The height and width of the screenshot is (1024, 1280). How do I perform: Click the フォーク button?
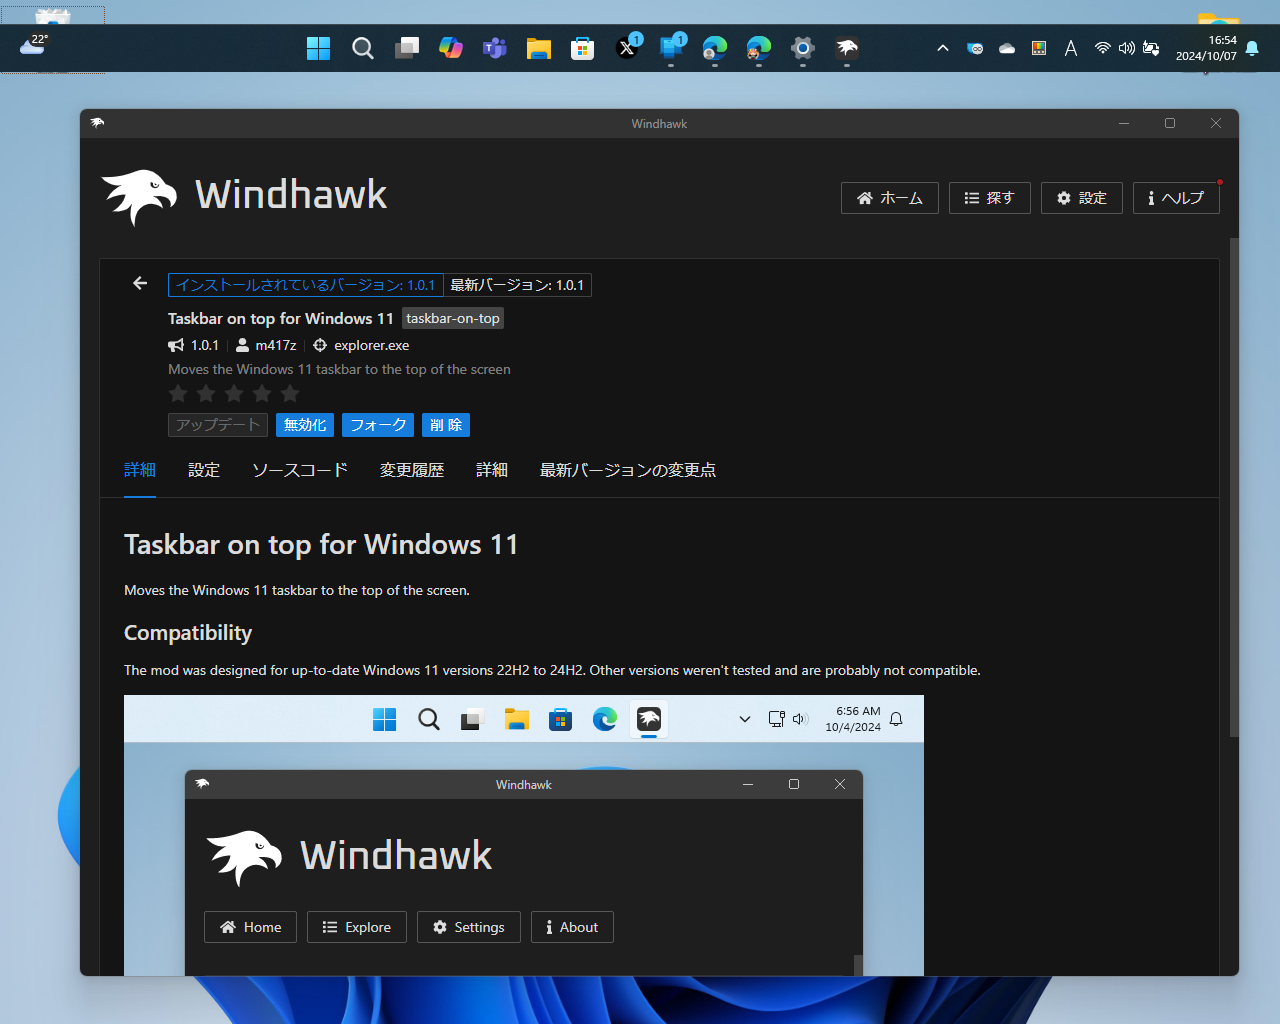point(378,425)
